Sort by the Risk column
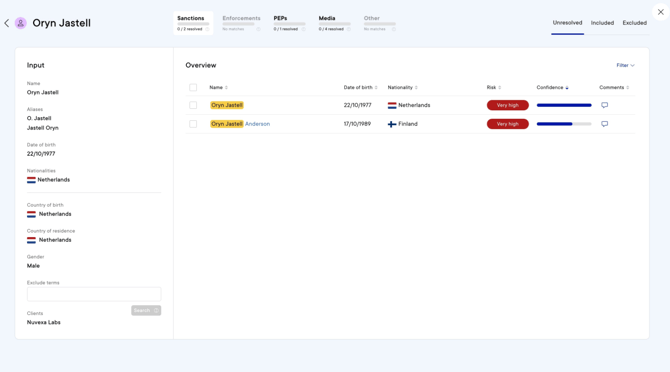The image size is (670, 372). click(494, 88)
